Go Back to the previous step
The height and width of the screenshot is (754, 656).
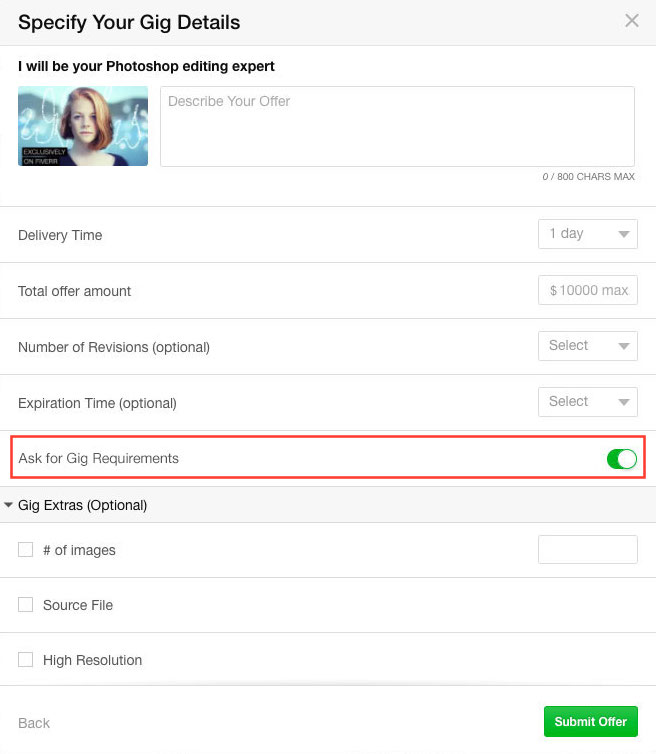34,723
